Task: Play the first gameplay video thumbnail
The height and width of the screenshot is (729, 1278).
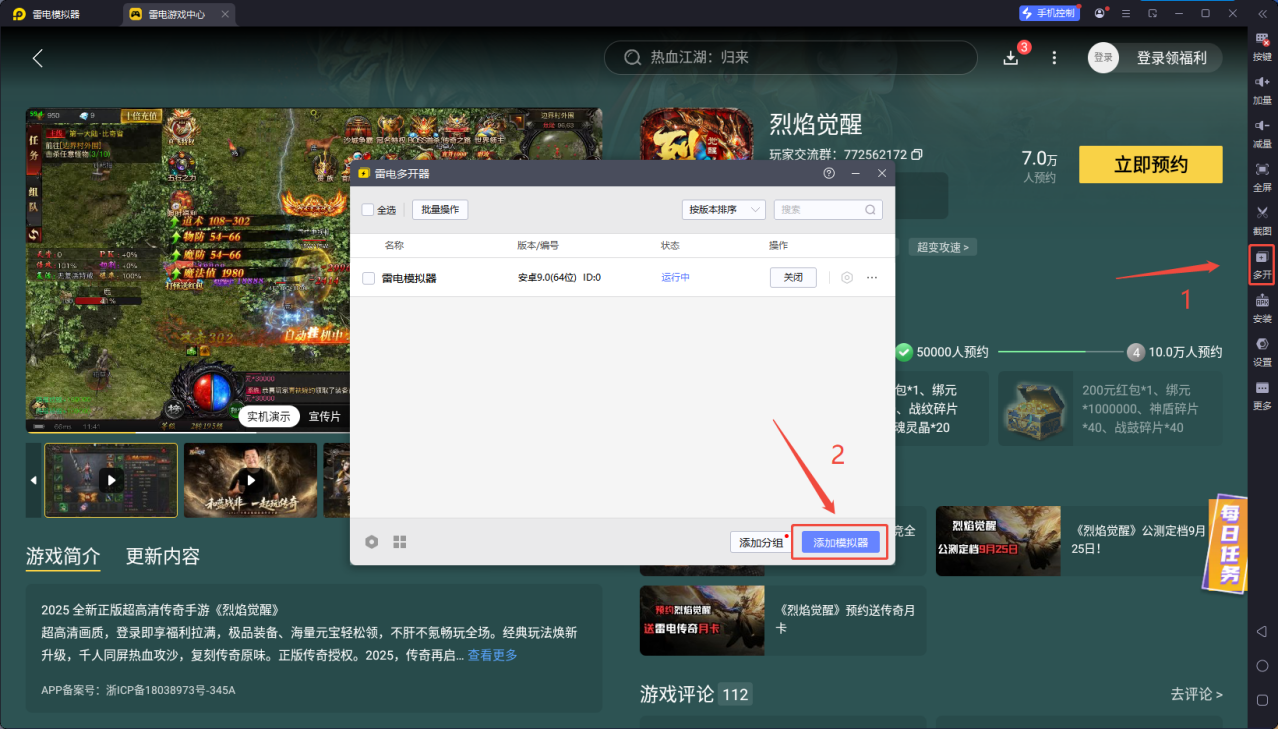Action: [x=111, y=480]
